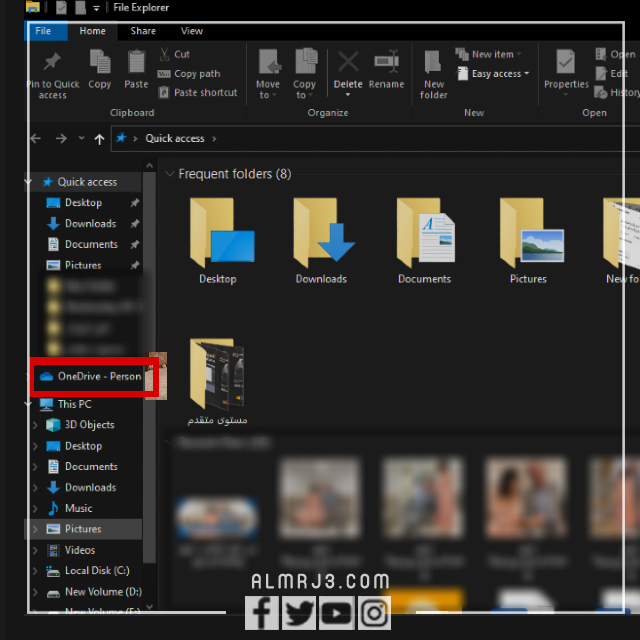Expand the 3D Objects tree node
The height and width of the screenshot is (640, 640).
35,425
